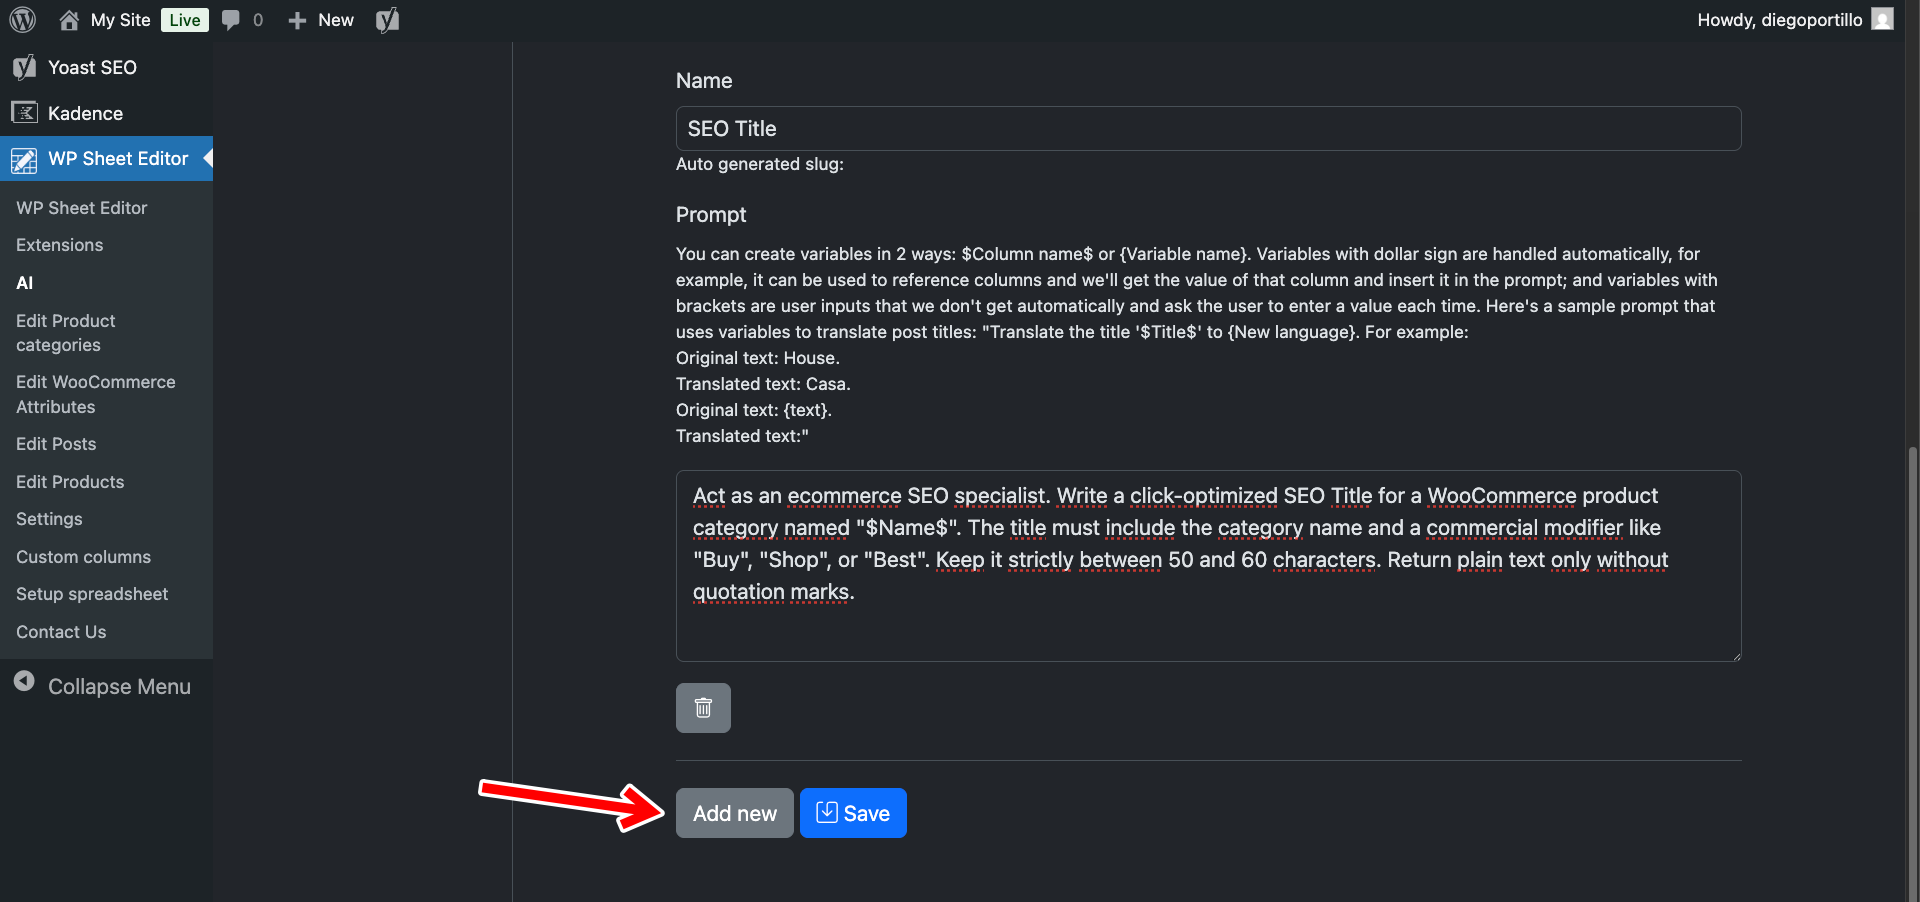1920x902 pixels.
Task: Click the Yoast icon in admin bar
Action: (387, 20)
